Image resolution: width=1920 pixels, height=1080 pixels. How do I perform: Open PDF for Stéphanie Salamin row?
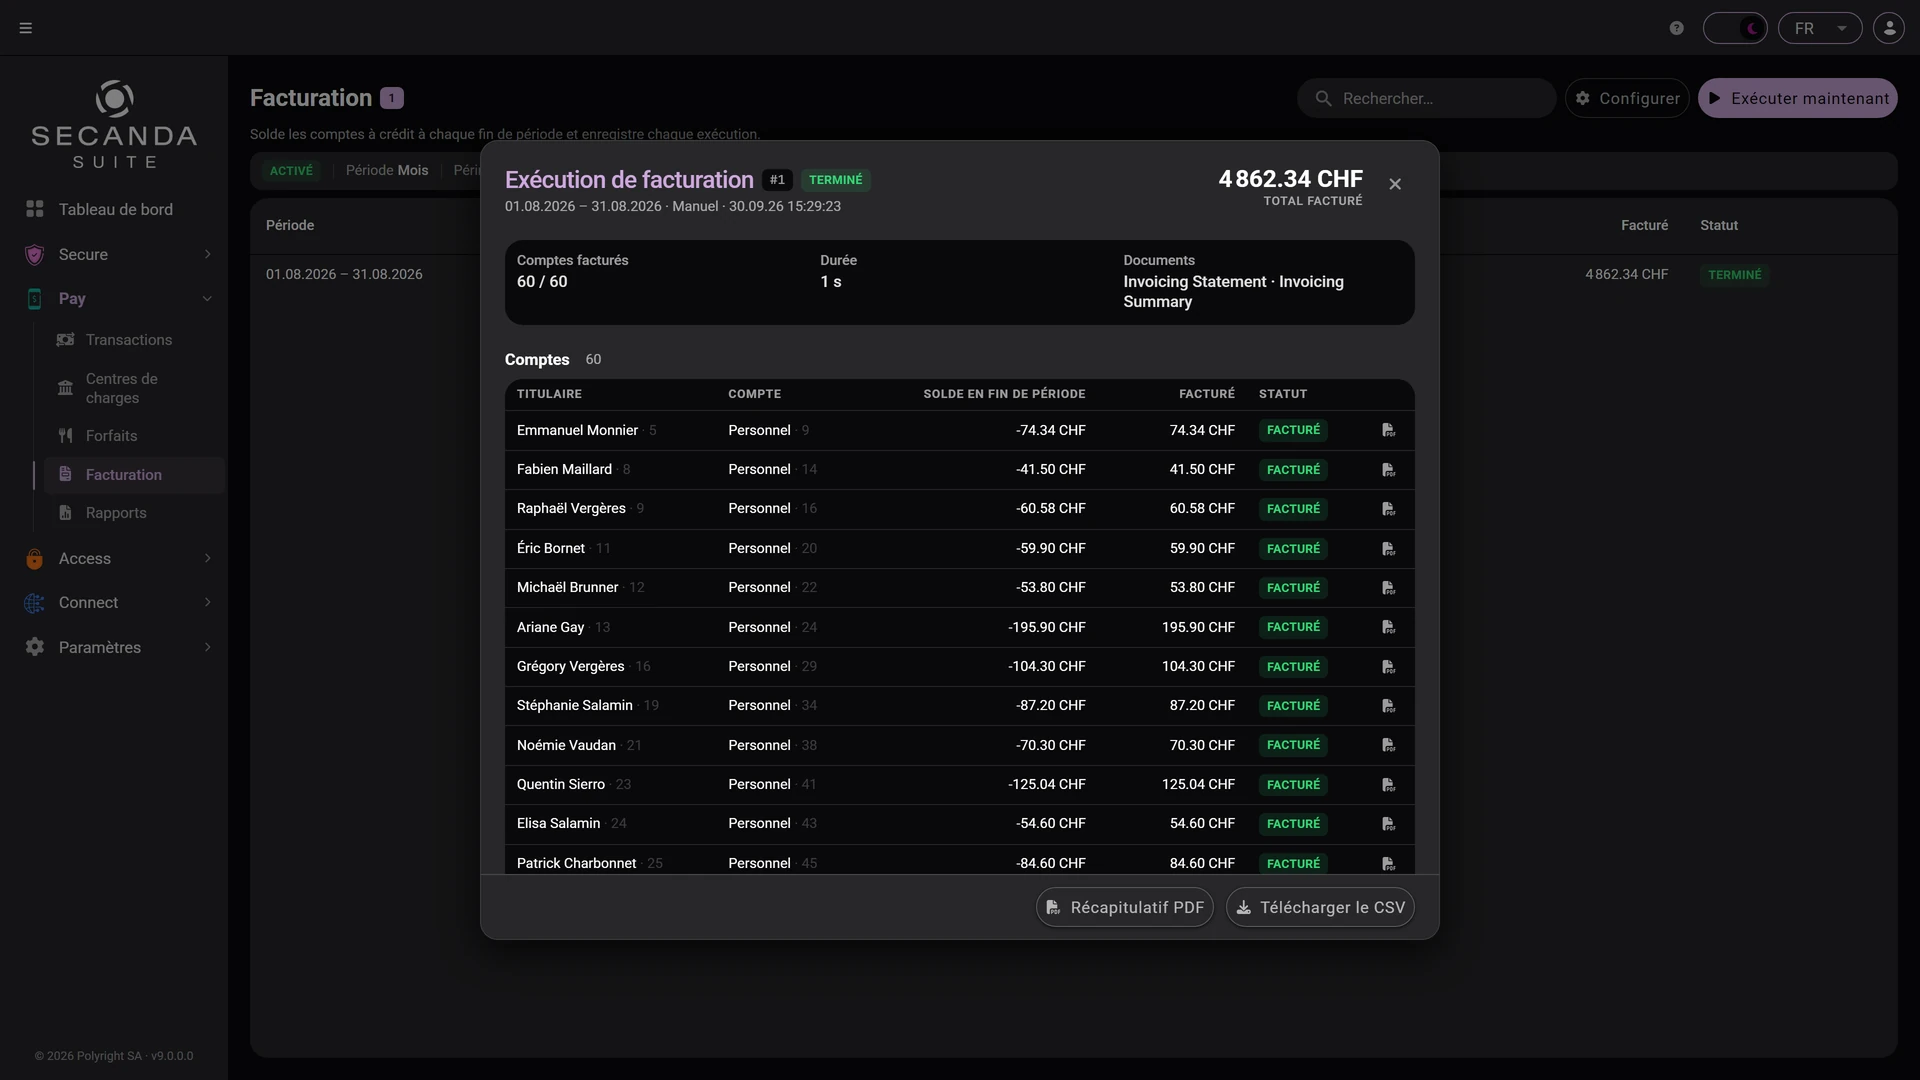(x=1388, y=706)
